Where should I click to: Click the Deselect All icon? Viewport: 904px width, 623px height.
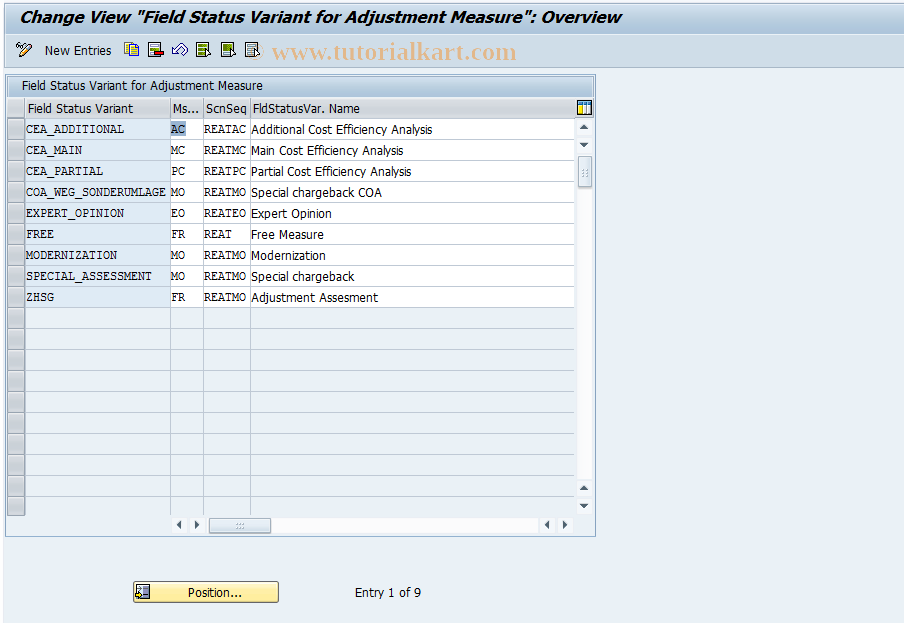point(253,50)
